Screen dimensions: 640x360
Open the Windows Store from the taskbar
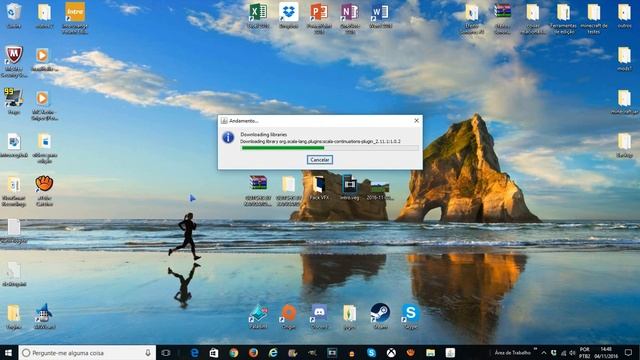[x=214, y=353]
